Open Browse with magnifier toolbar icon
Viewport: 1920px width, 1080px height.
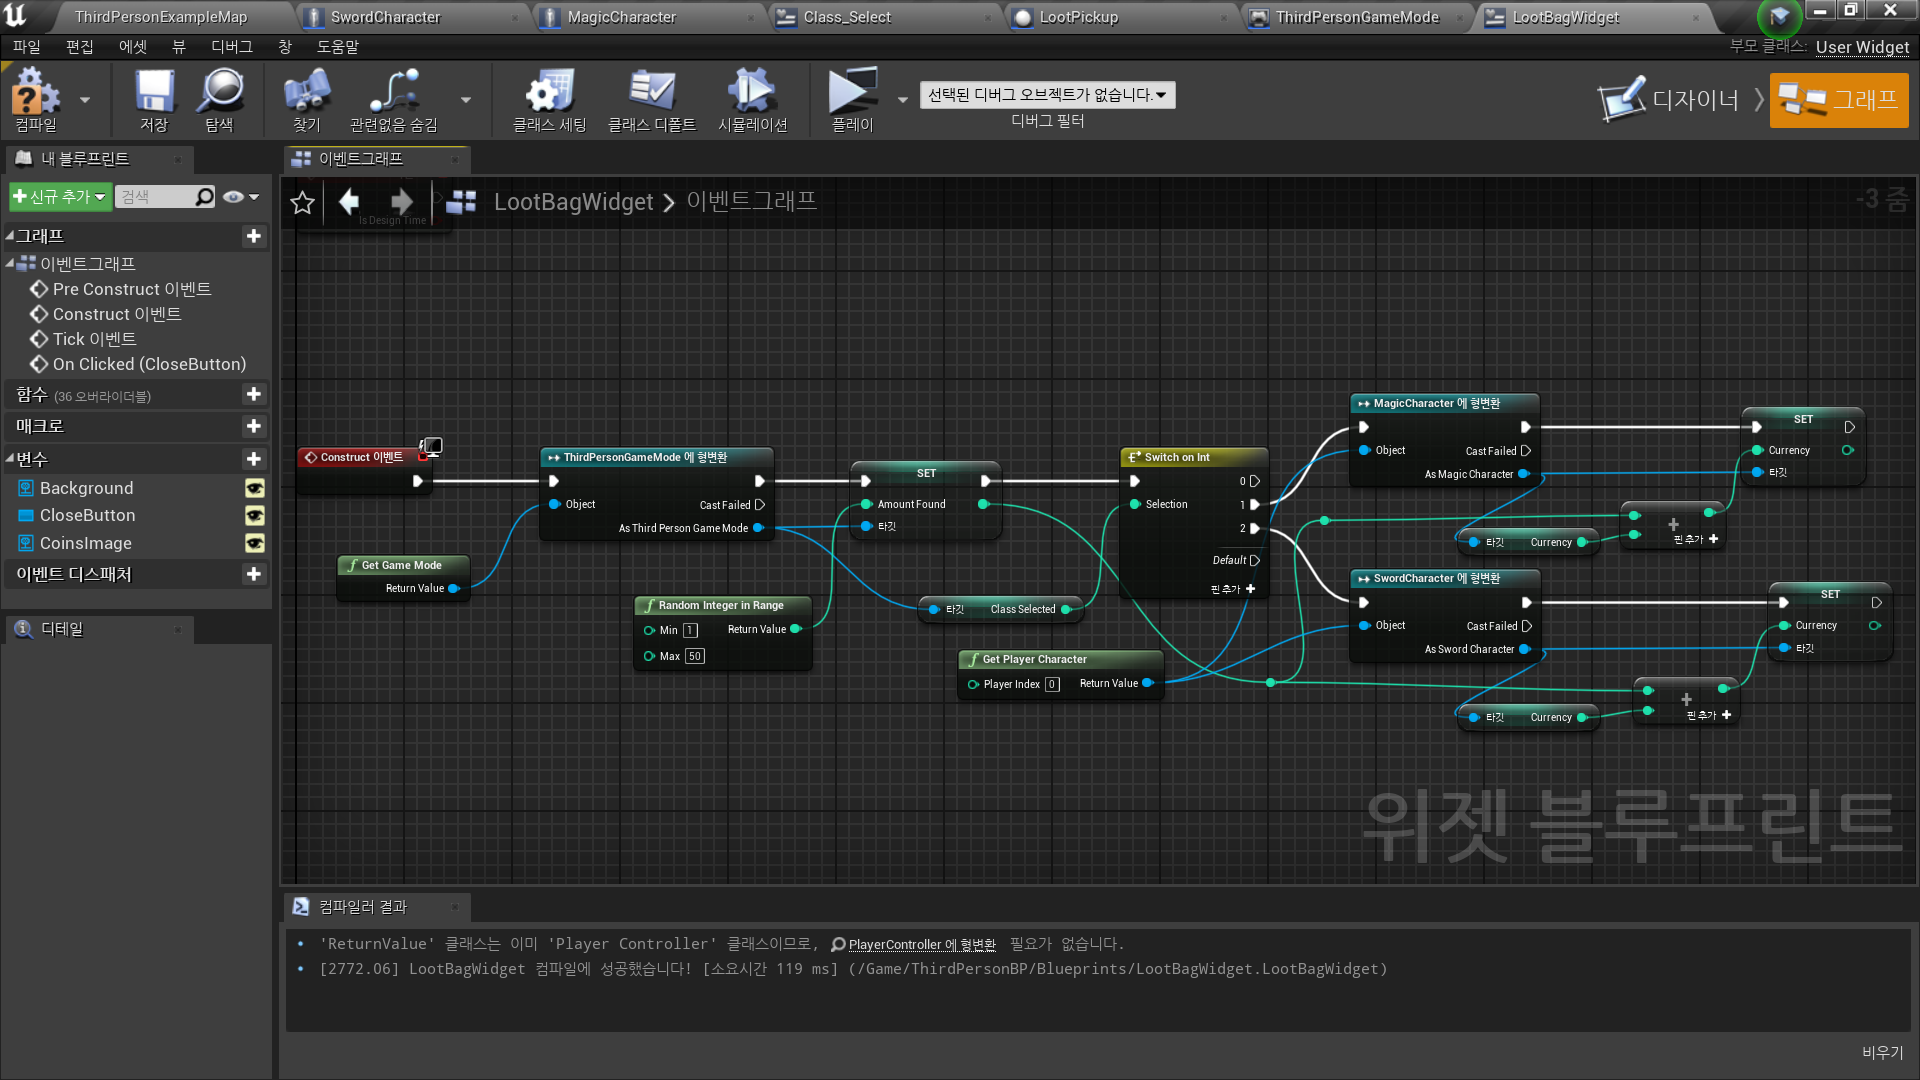(x=220, y=92)
